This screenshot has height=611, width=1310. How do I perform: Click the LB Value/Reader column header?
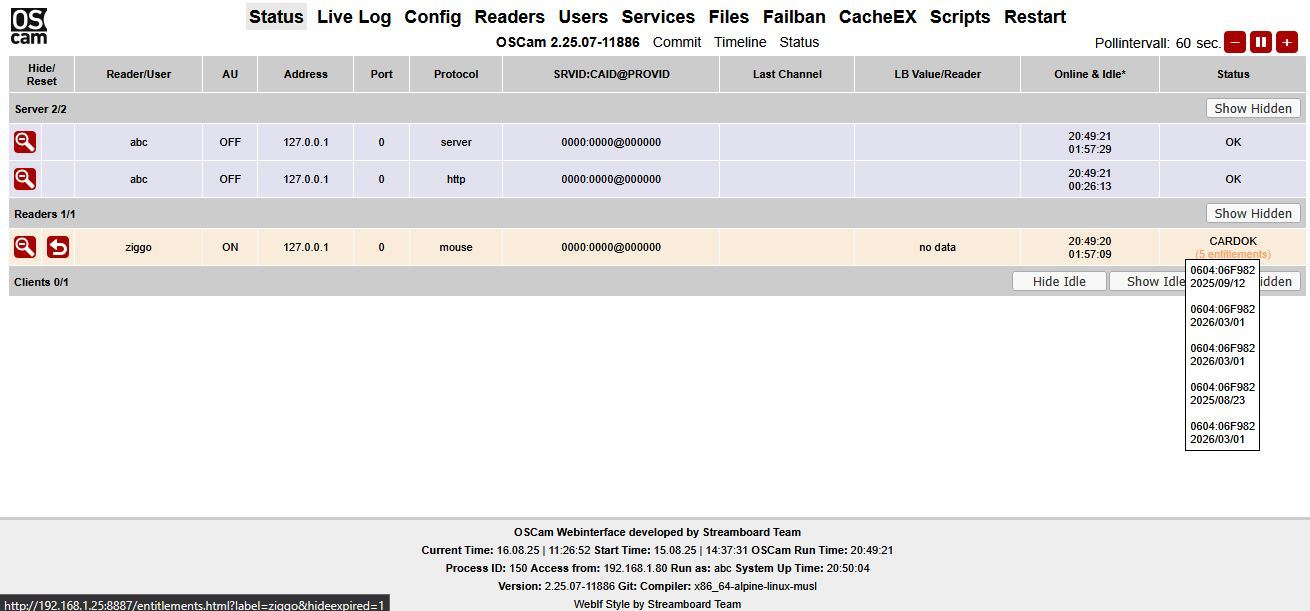tap(937, 74)
